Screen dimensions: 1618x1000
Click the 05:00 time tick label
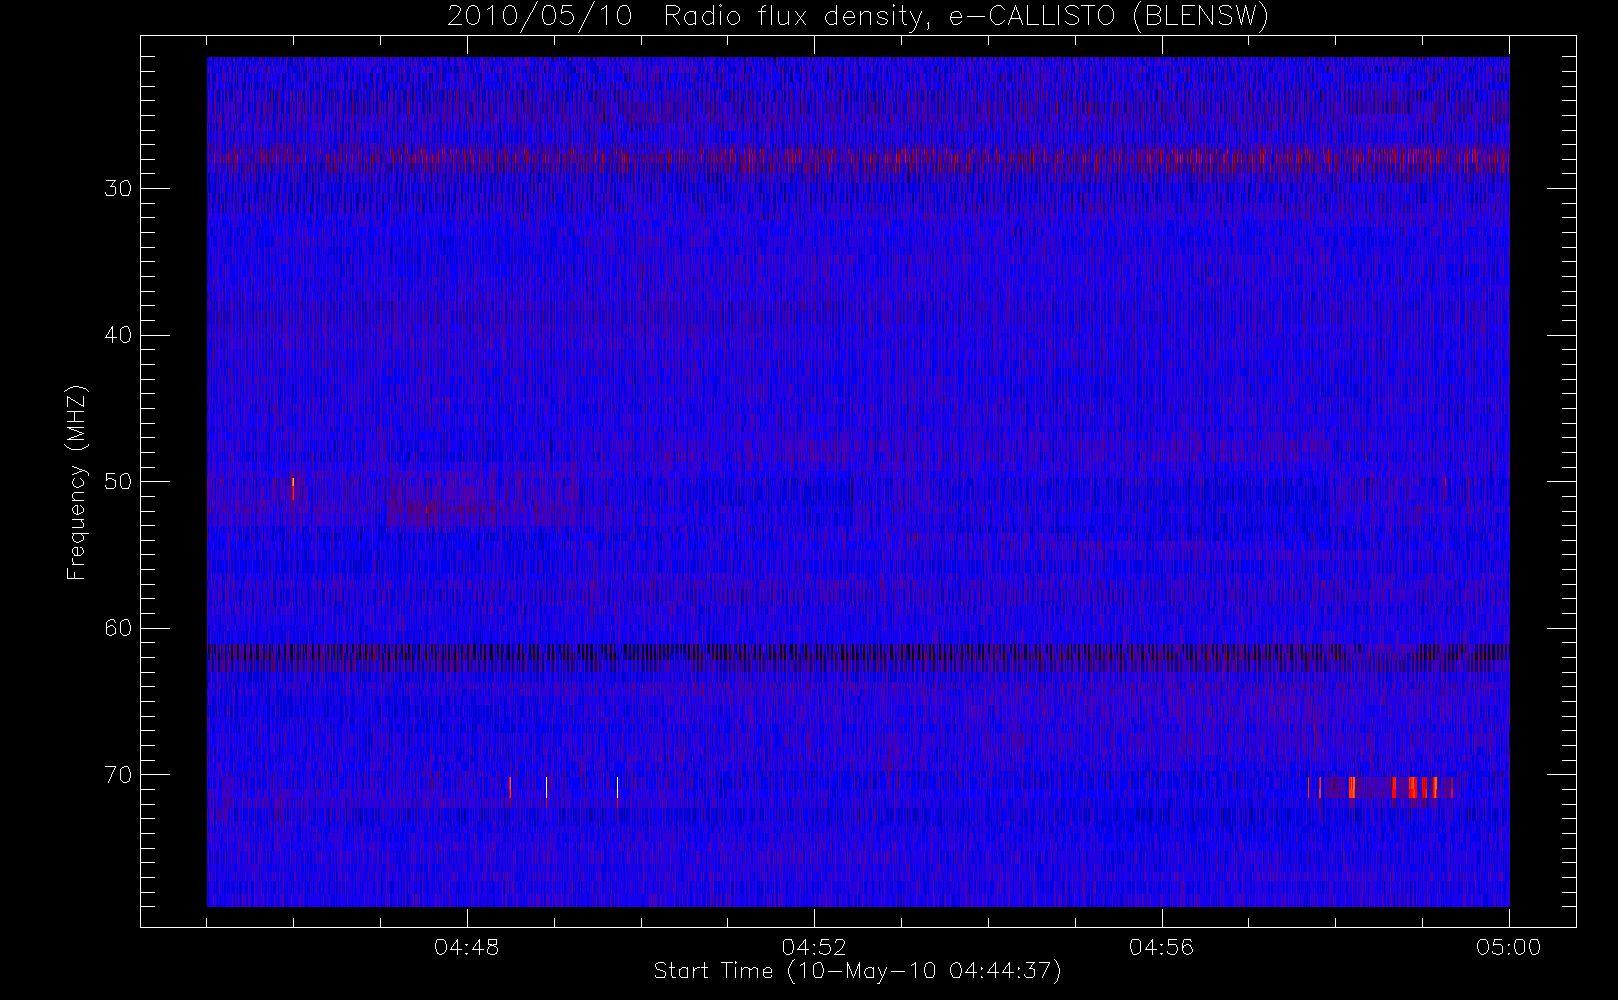coord(1508,947)
